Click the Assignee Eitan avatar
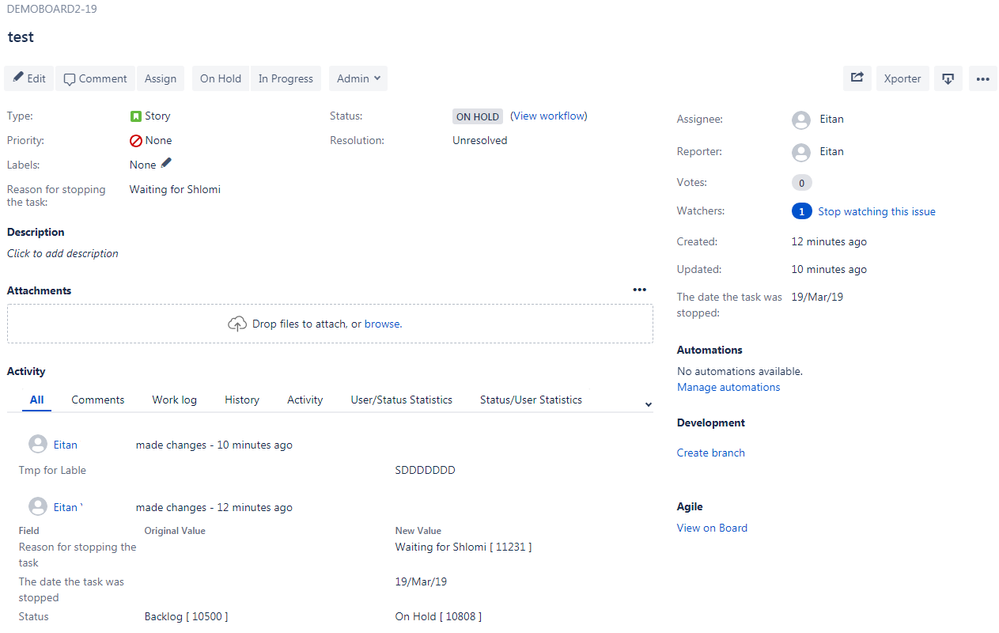999x633 pixels. pos(801,120)
